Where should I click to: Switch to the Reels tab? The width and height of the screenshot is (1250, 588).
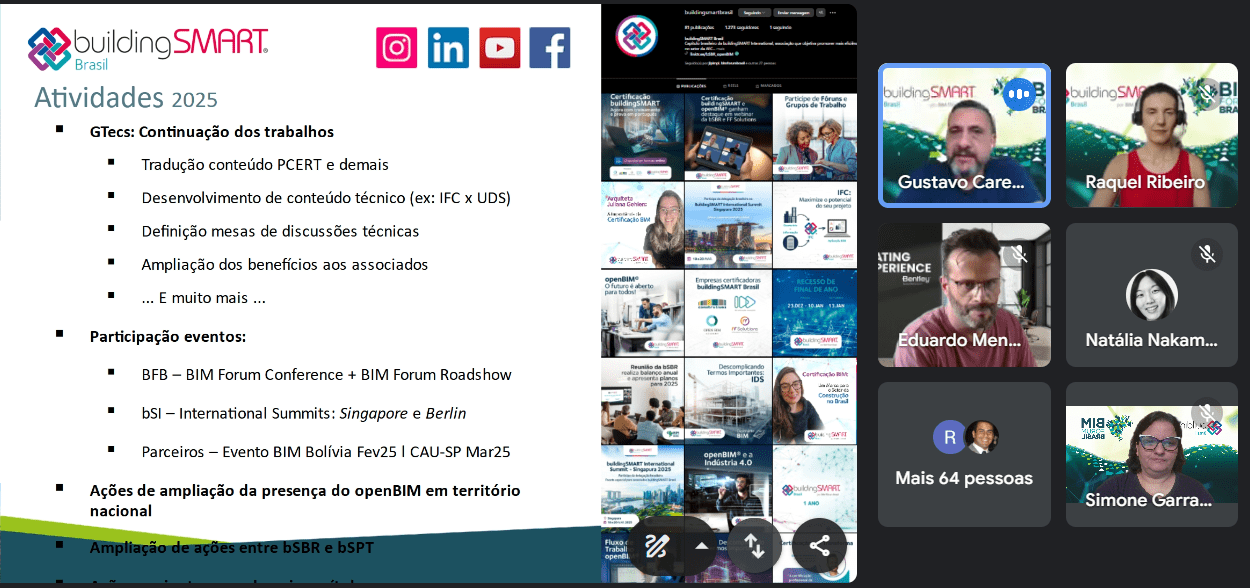tap(729, 86)
